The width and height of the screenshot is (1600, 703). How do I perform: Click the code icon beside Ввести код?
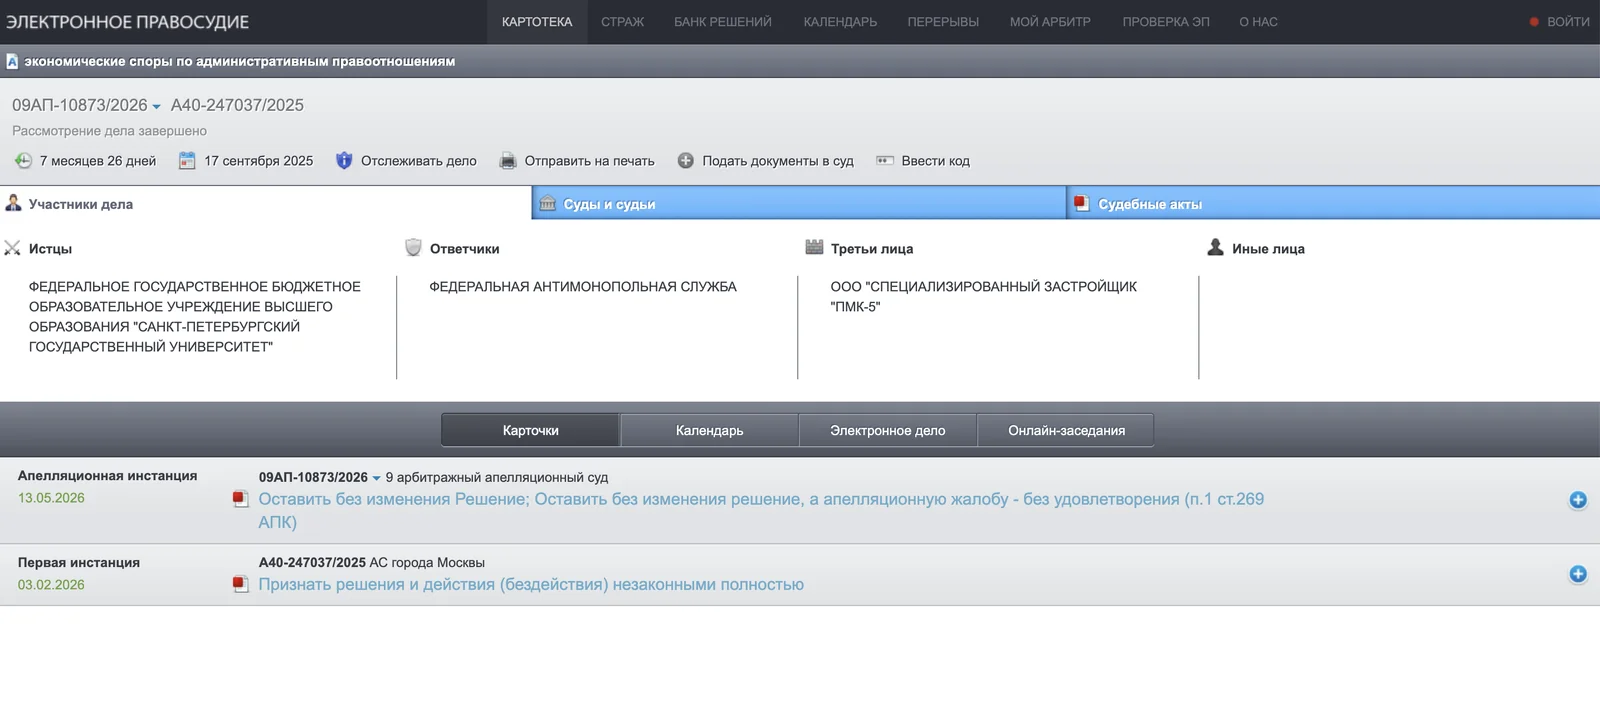coord(884,161)
